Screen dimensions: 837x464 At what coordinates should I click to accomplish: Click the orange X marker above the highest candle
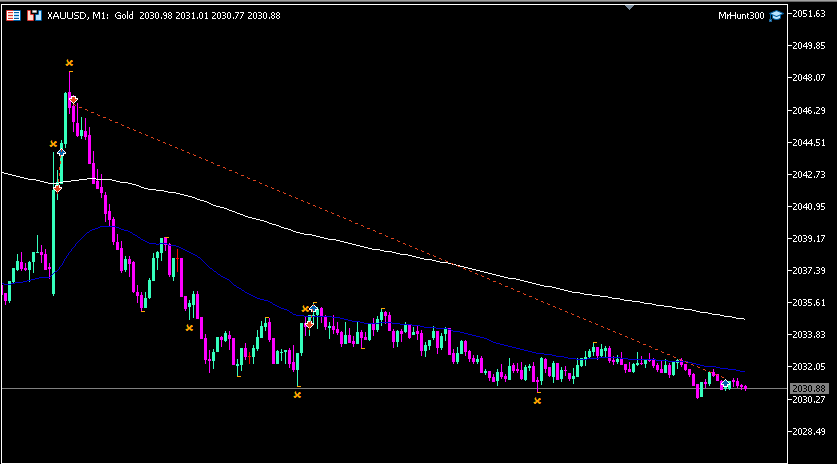pos(69,63)
